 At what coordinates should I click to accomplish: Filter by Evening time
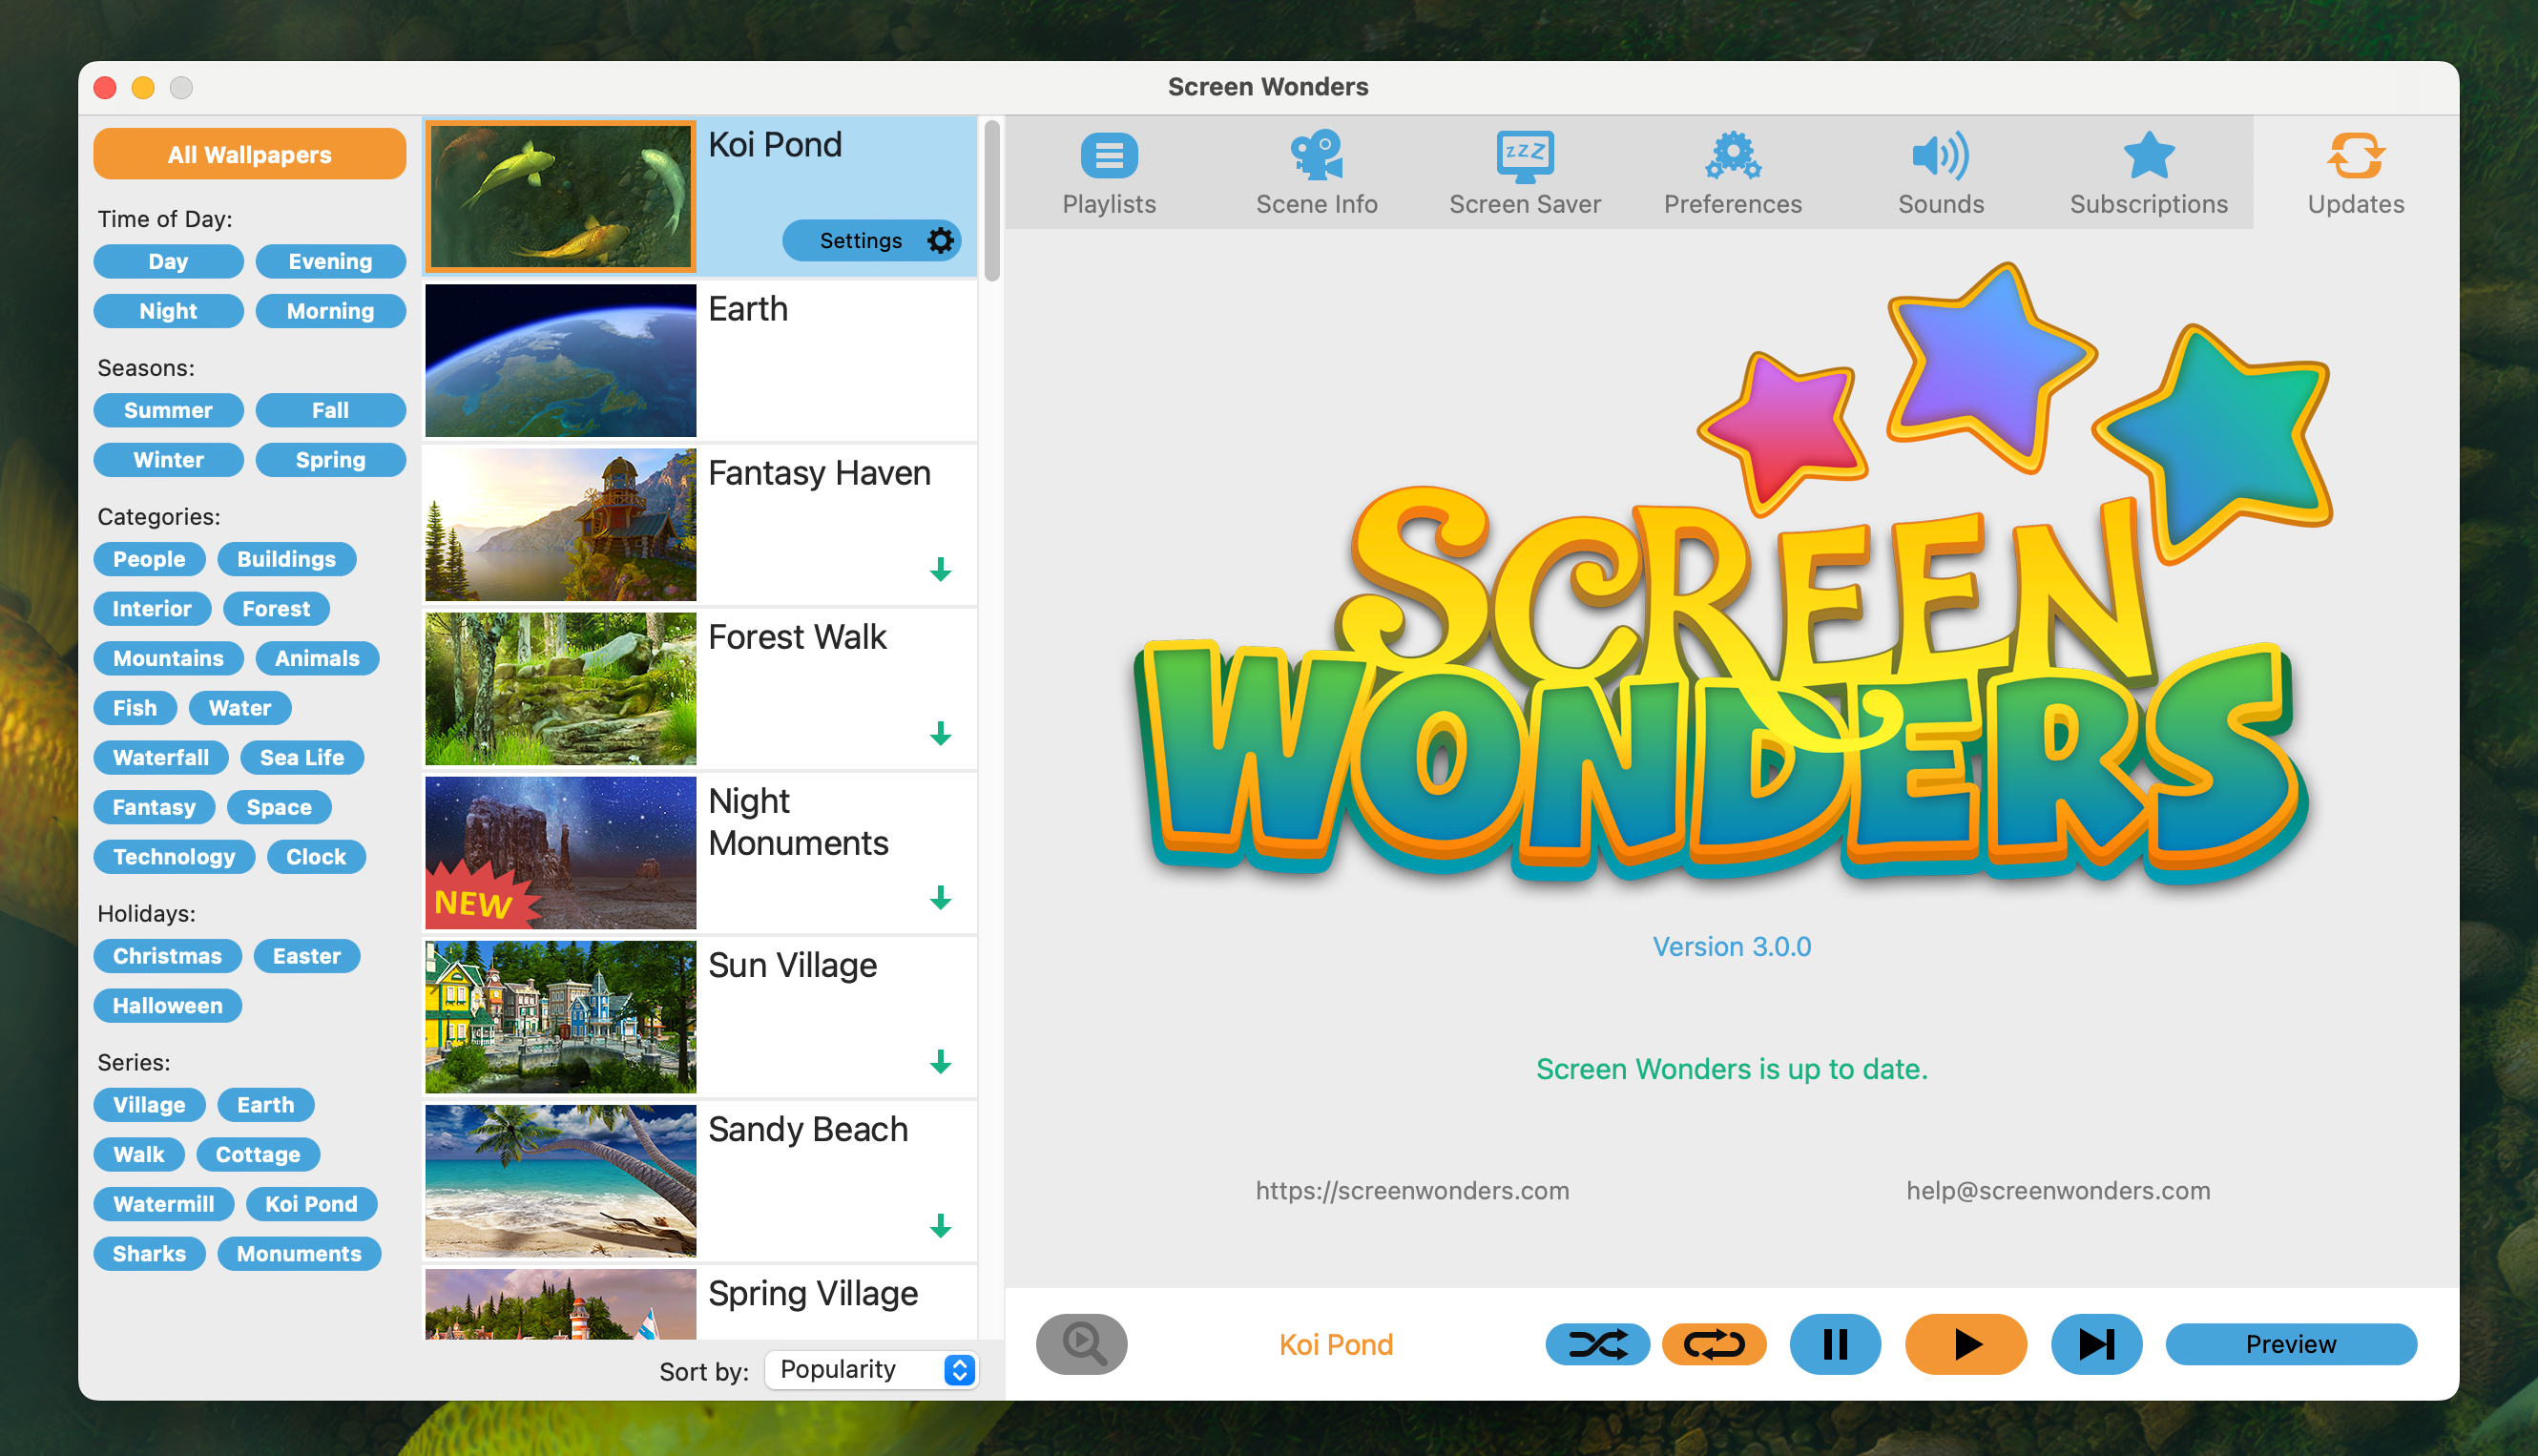331,261
